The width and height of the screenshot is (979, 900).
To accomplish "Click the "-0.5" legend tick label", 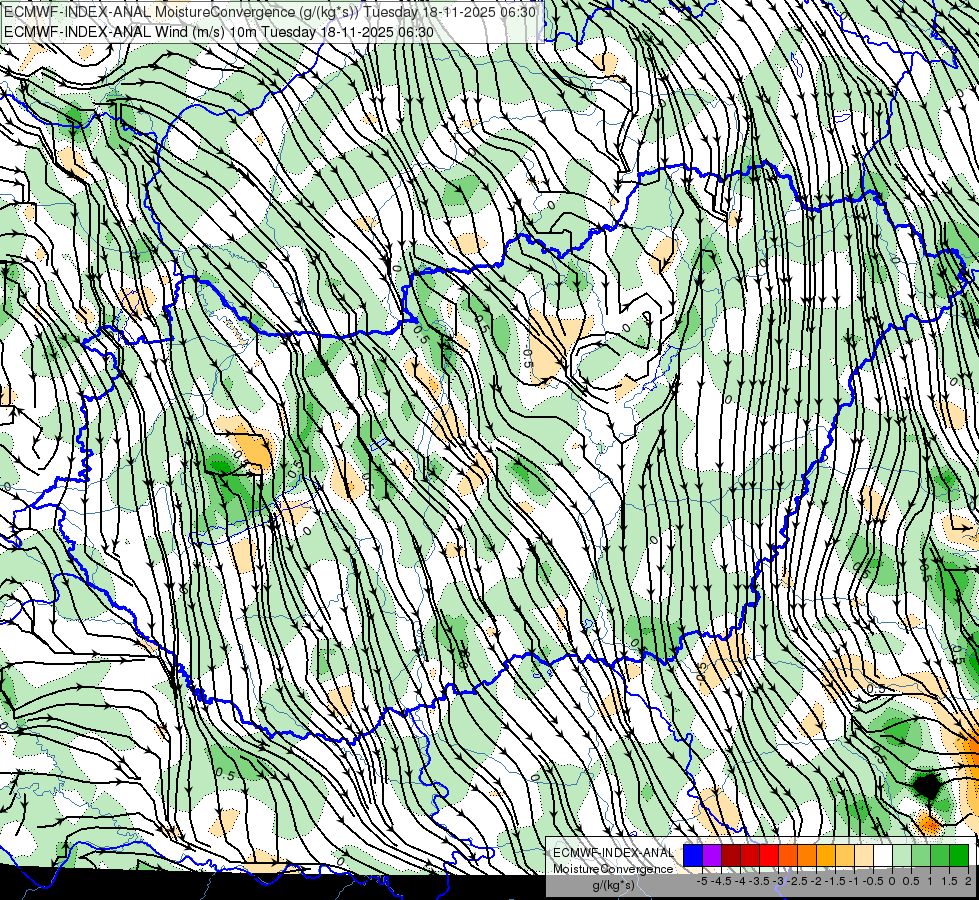I will [x=873, y=881].
